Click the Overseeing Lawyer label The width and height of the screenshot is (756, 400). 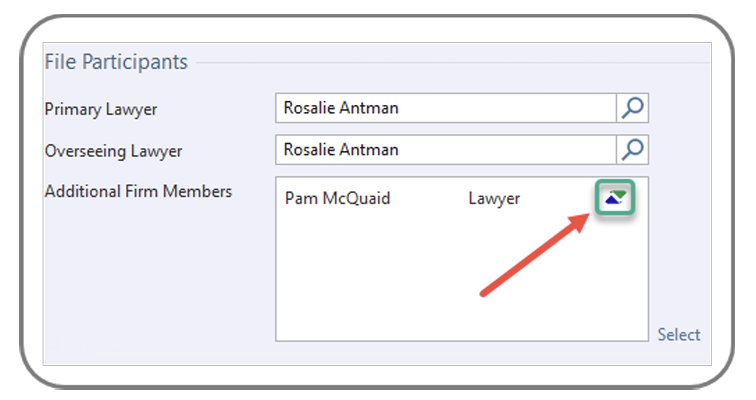tap(113, 151)
